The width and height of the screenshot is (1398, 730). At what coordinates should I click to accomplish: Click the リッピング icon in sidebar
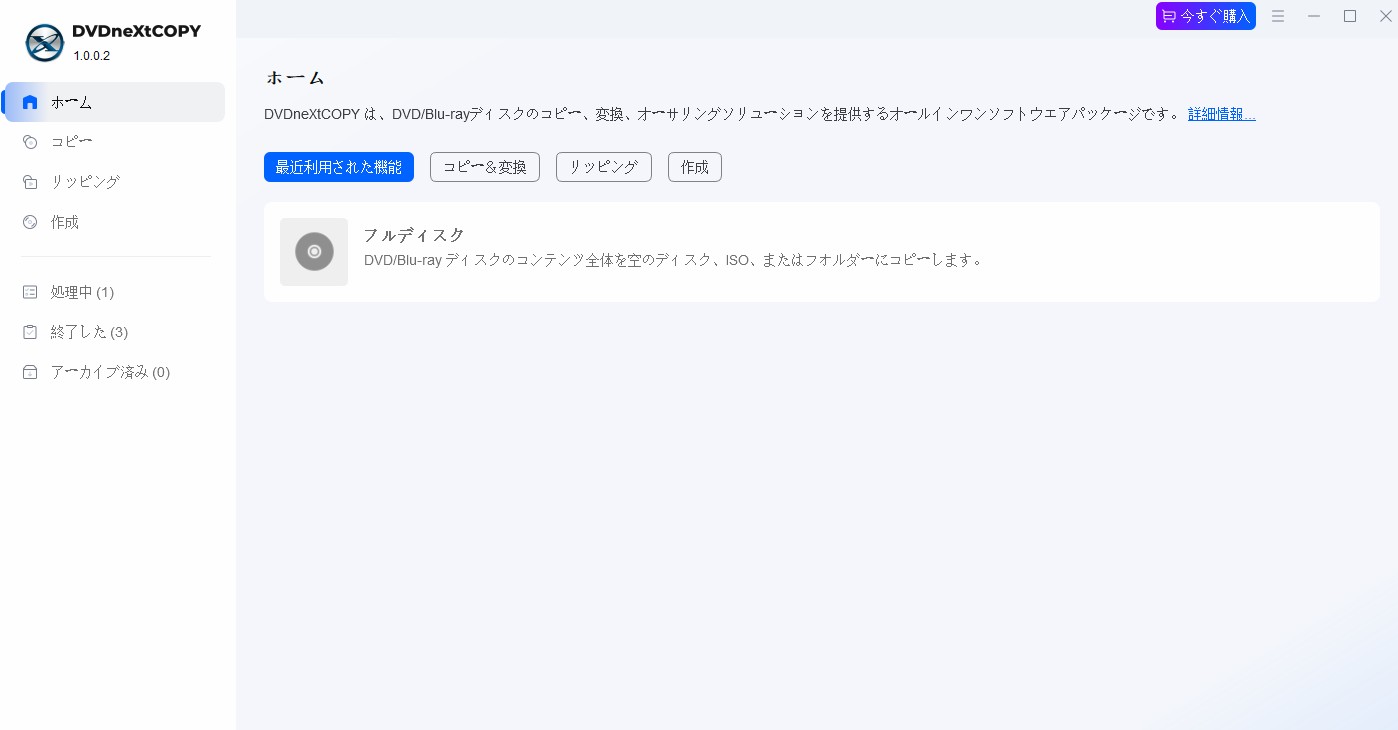click(30, 182)
